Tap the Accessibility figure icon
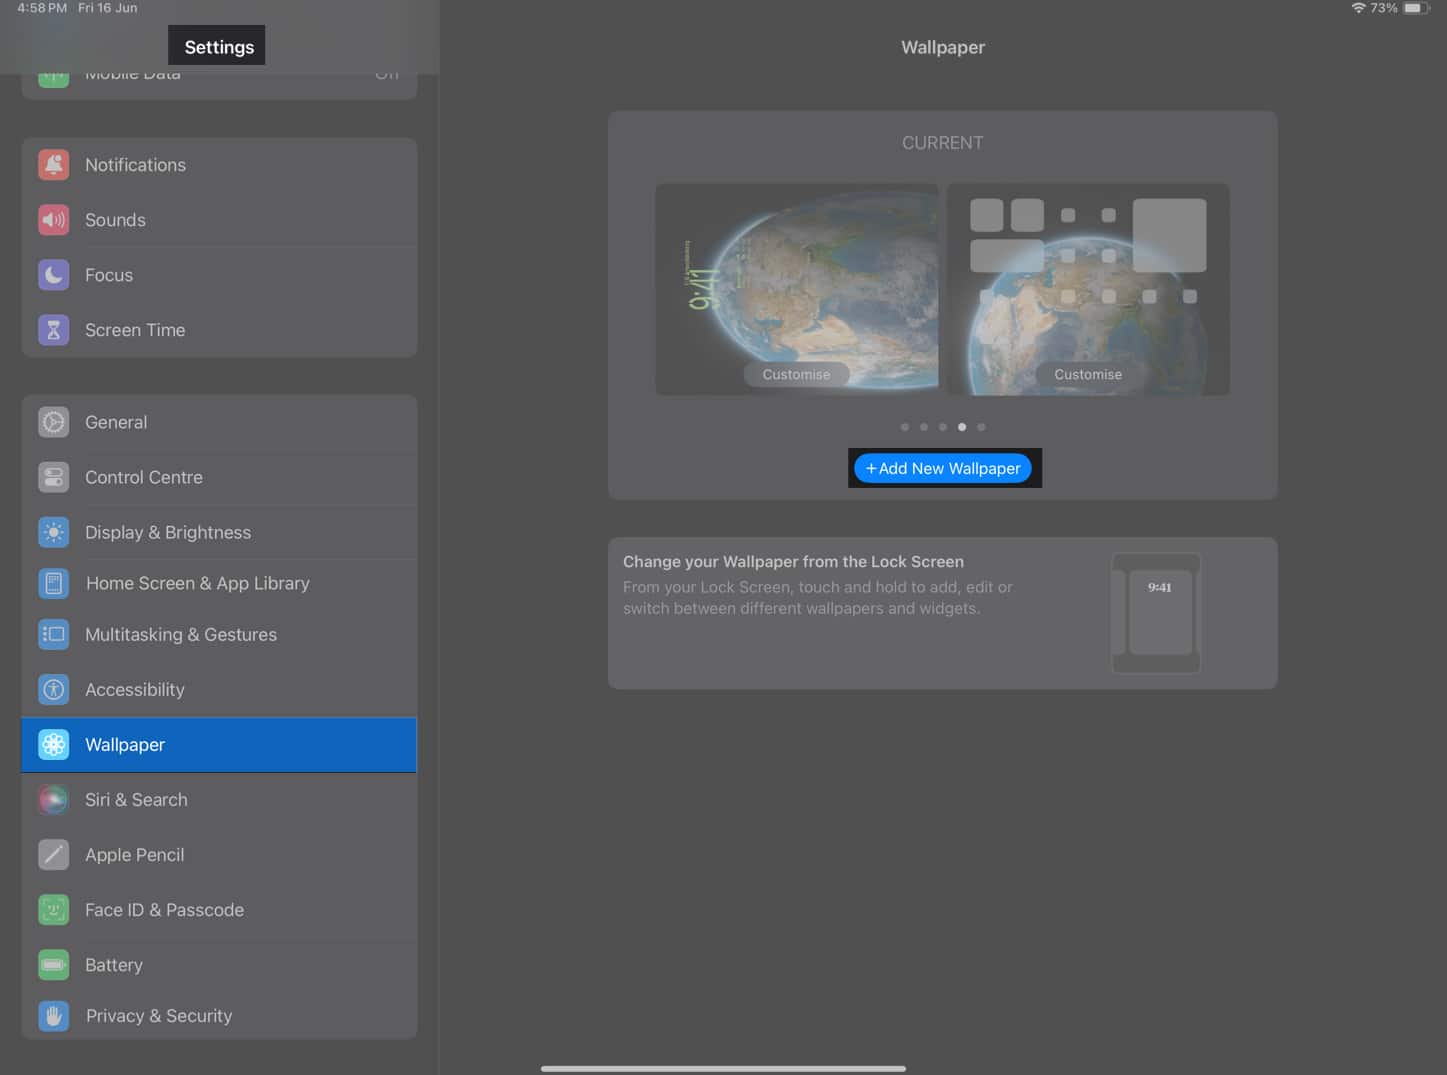The image size is (1447, 1075). pyautogui.click(x=54, y=689)
